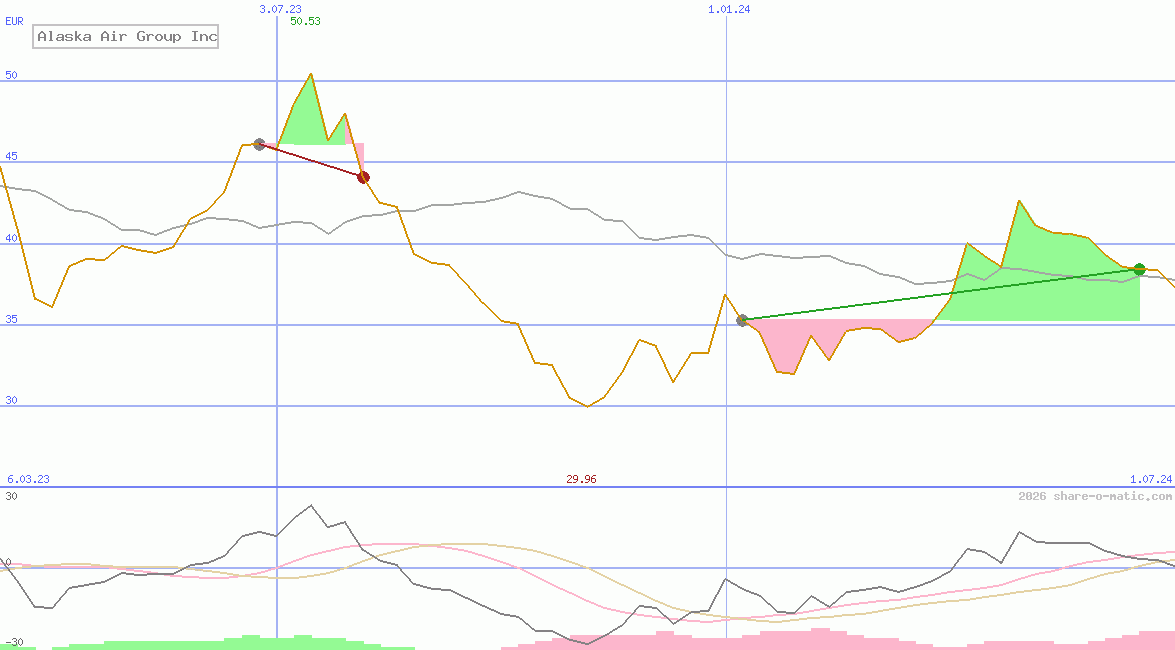Click the 1.07.24 end date label
This screenshot has width=1175, height=650.
click(1150, 479)
